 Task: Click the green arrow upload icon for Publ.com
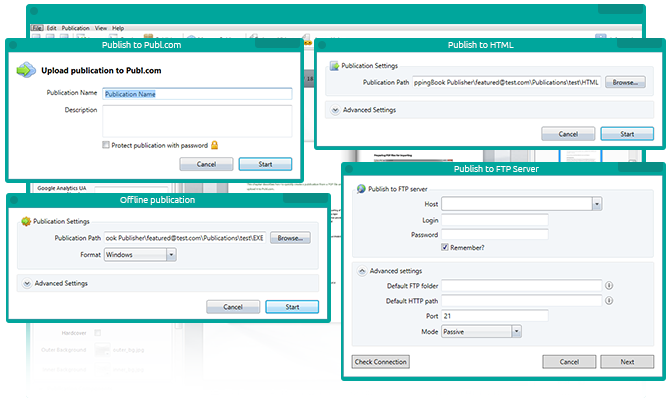26,70
